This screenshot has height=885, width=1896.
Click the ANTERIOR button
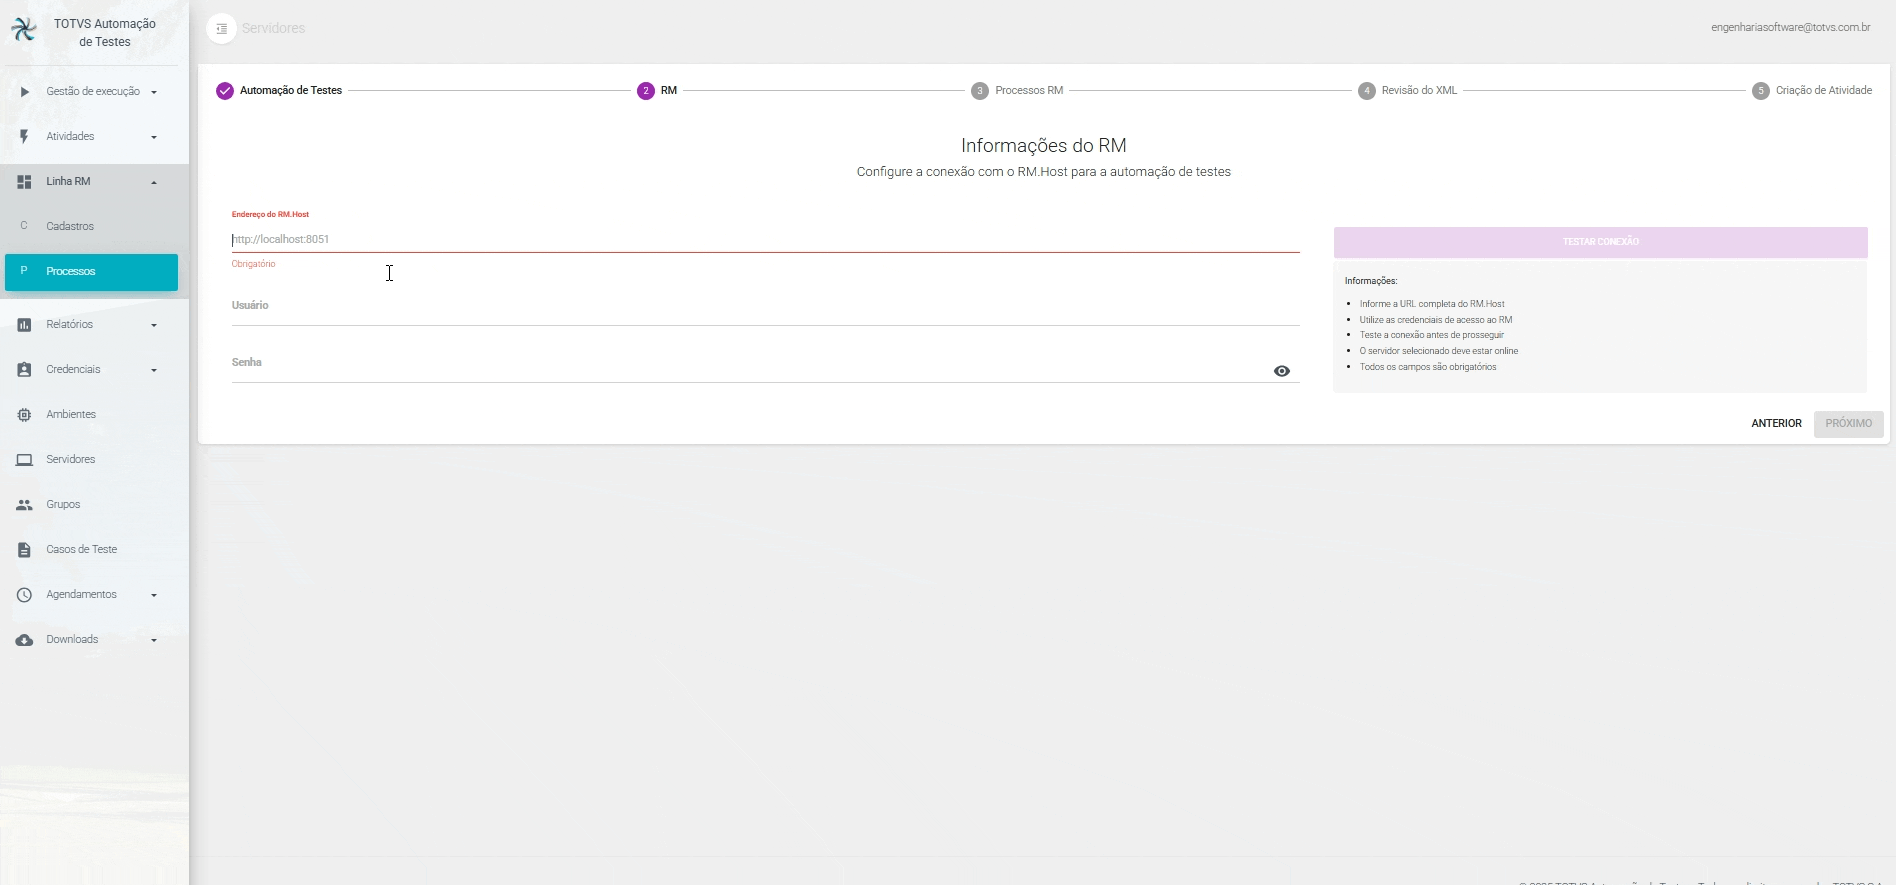click(1776, 424)
